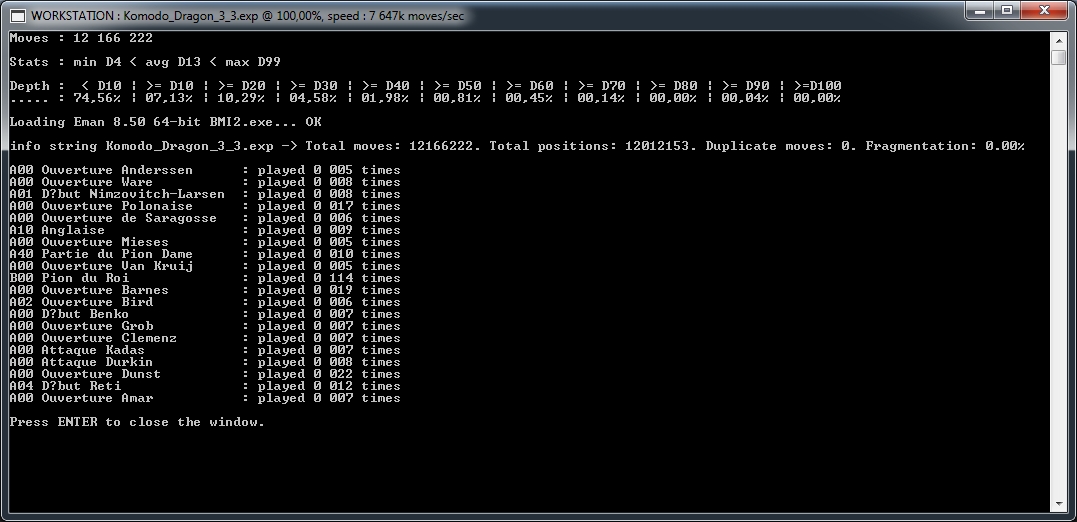Click the 'A00 Ouverture Anderssen' row

(x=205, y=170)
